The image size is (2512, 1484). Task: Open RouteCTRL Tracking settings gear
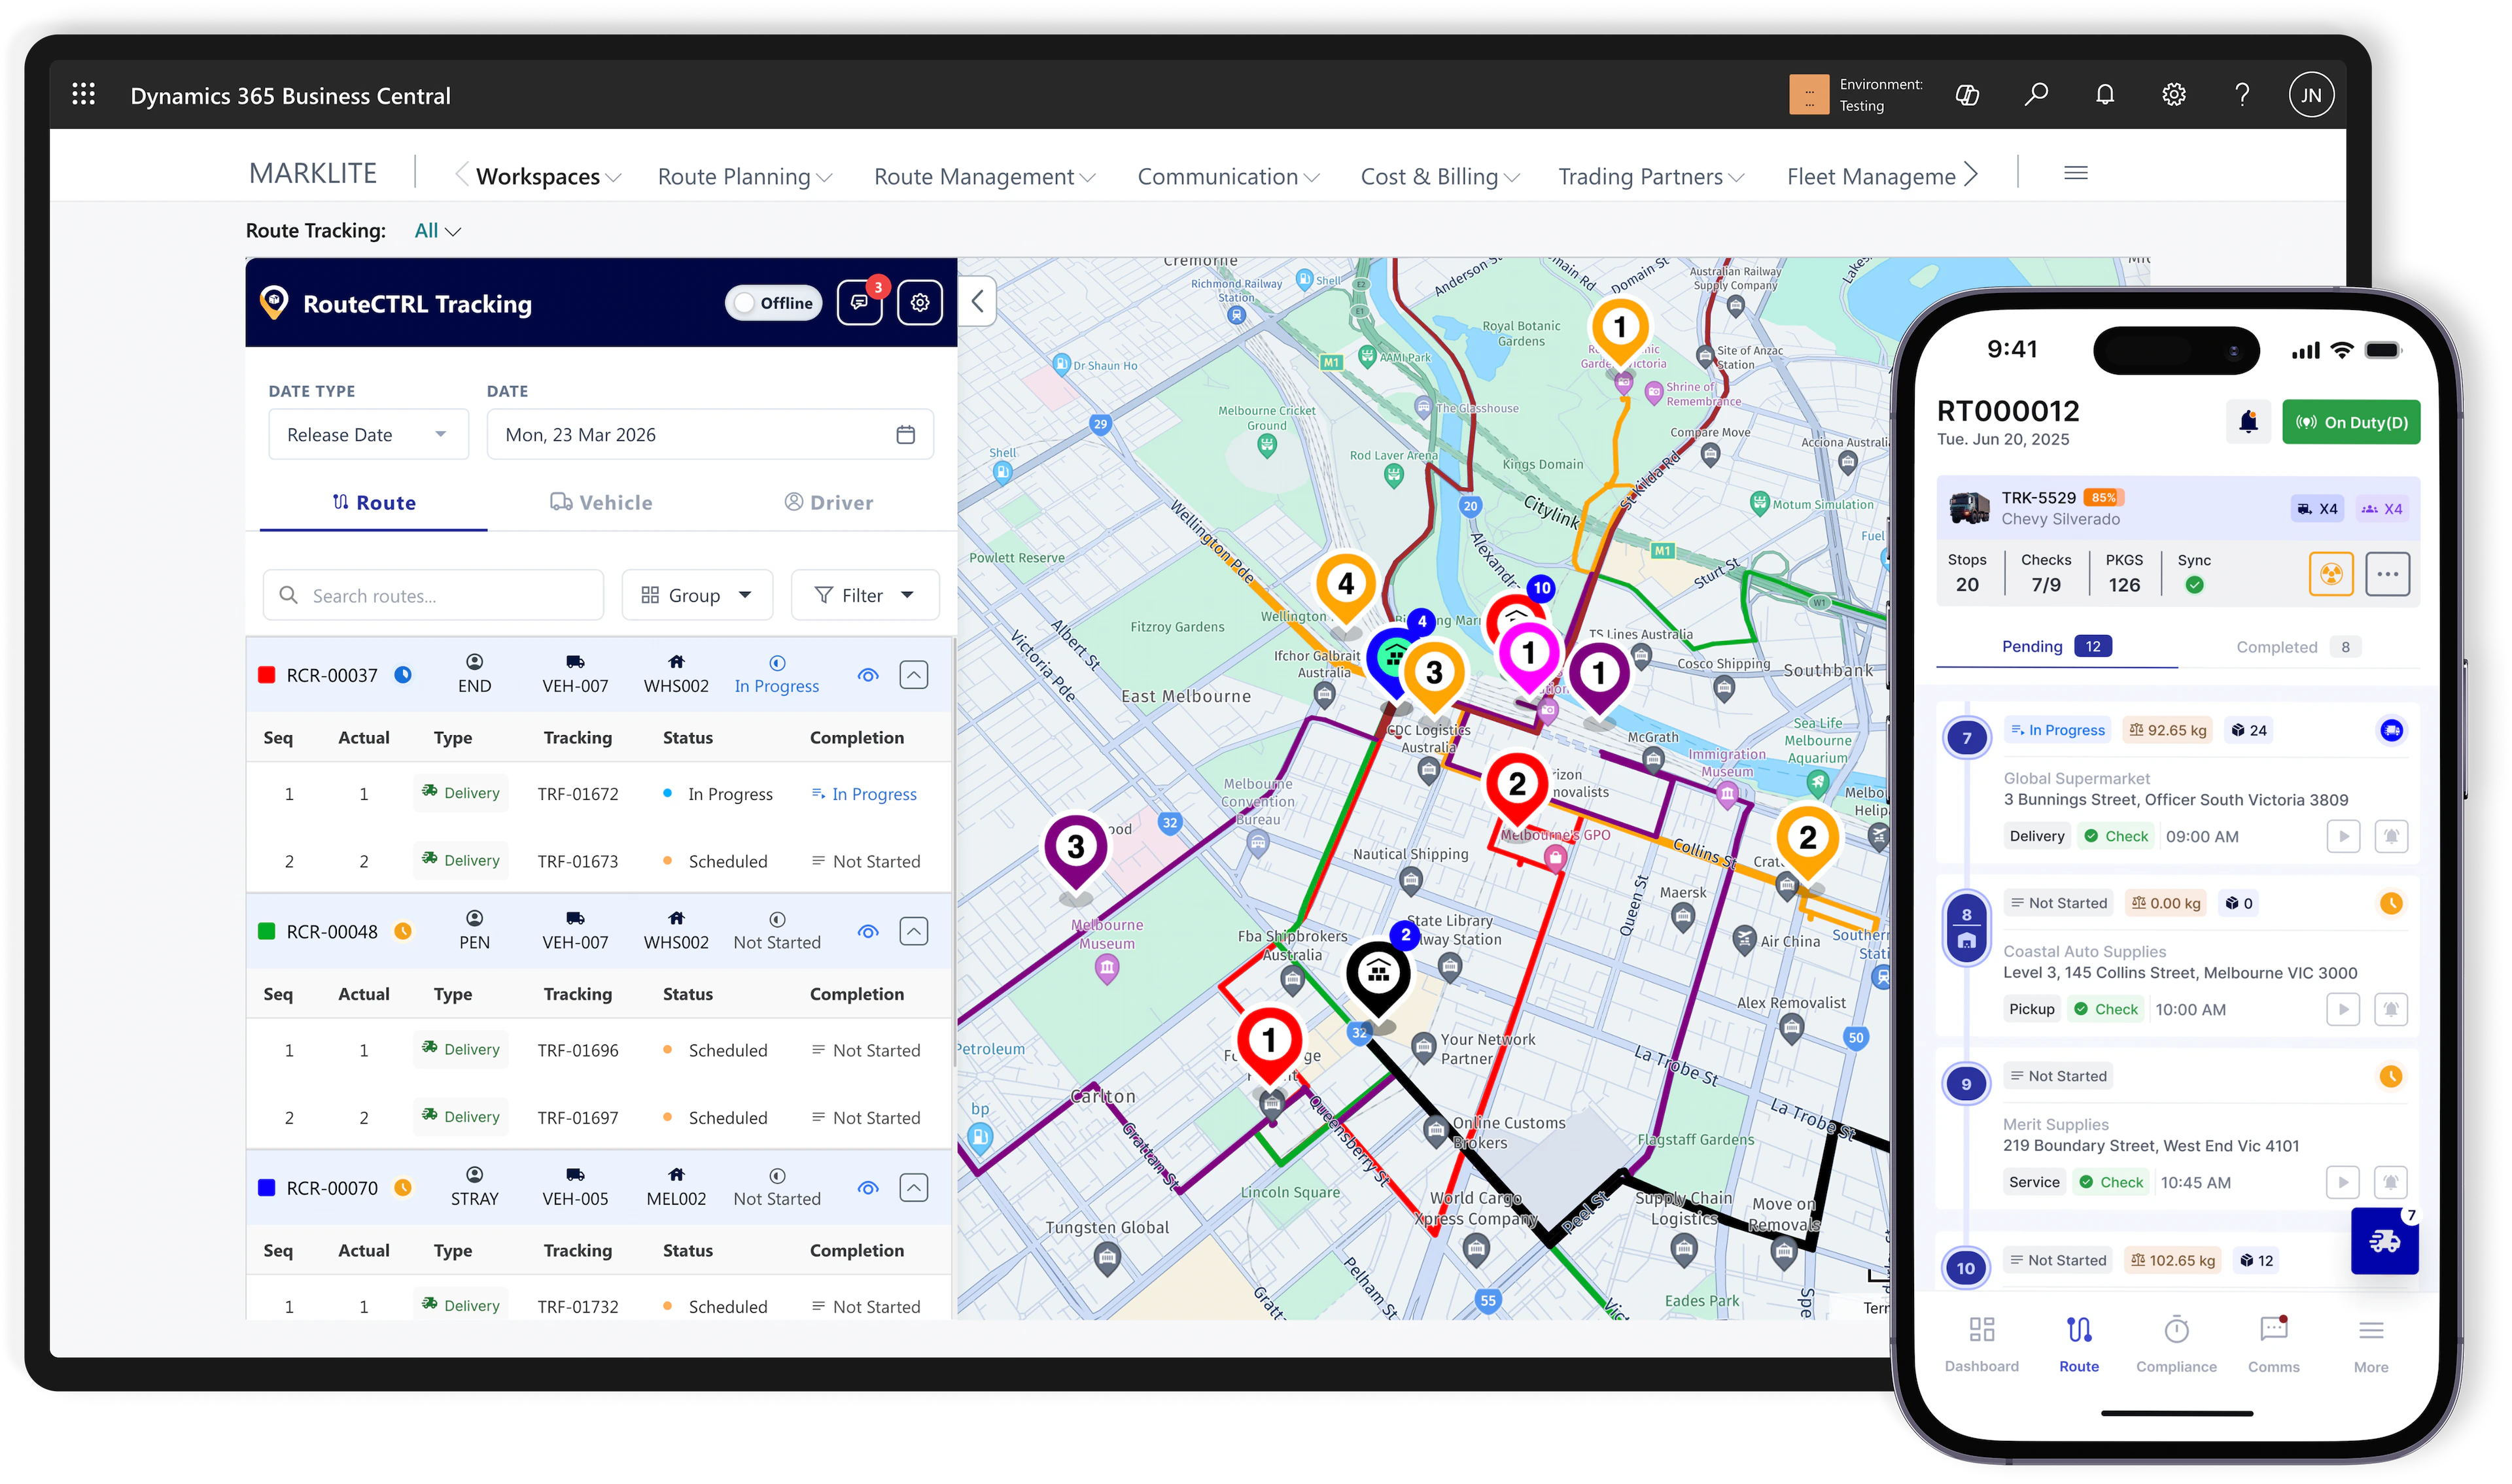coord(920,303)
